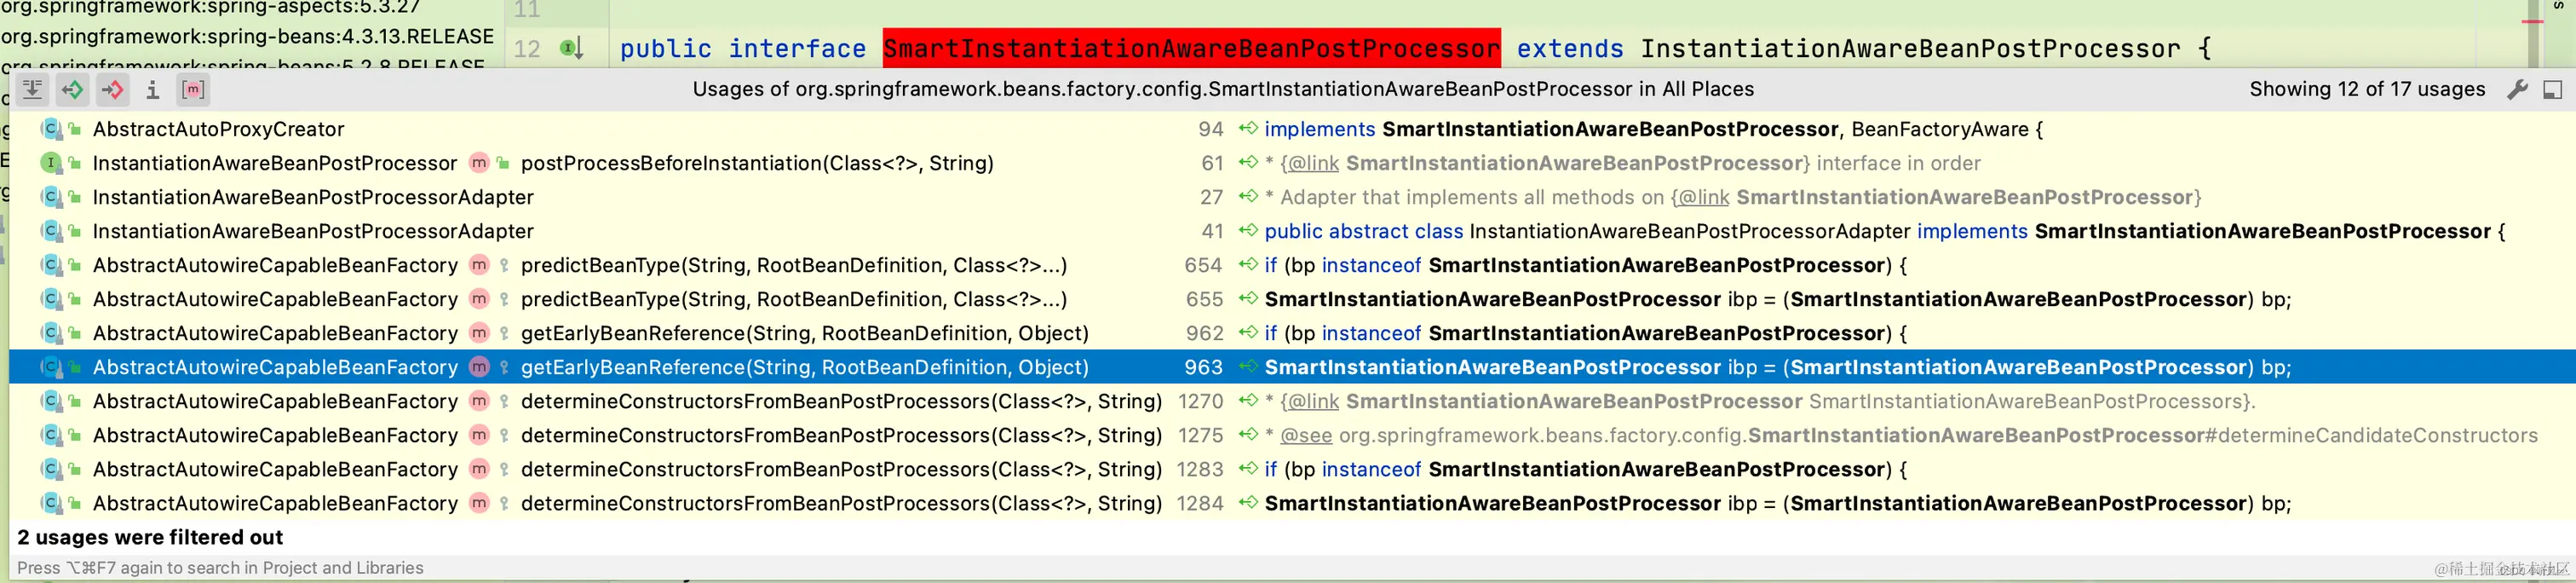Viewport: 2576px width, 583px height.
Task: Open usages settings with the wrench icon
Action: click(2517, 90)
